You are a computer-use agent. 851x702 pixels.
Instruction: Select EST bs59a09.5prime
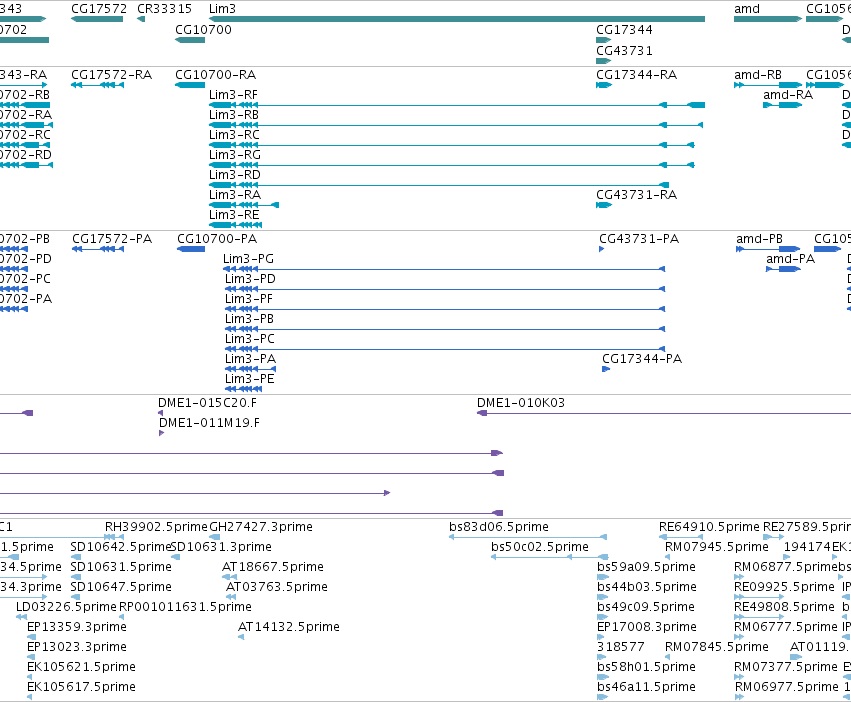(646, 567)
